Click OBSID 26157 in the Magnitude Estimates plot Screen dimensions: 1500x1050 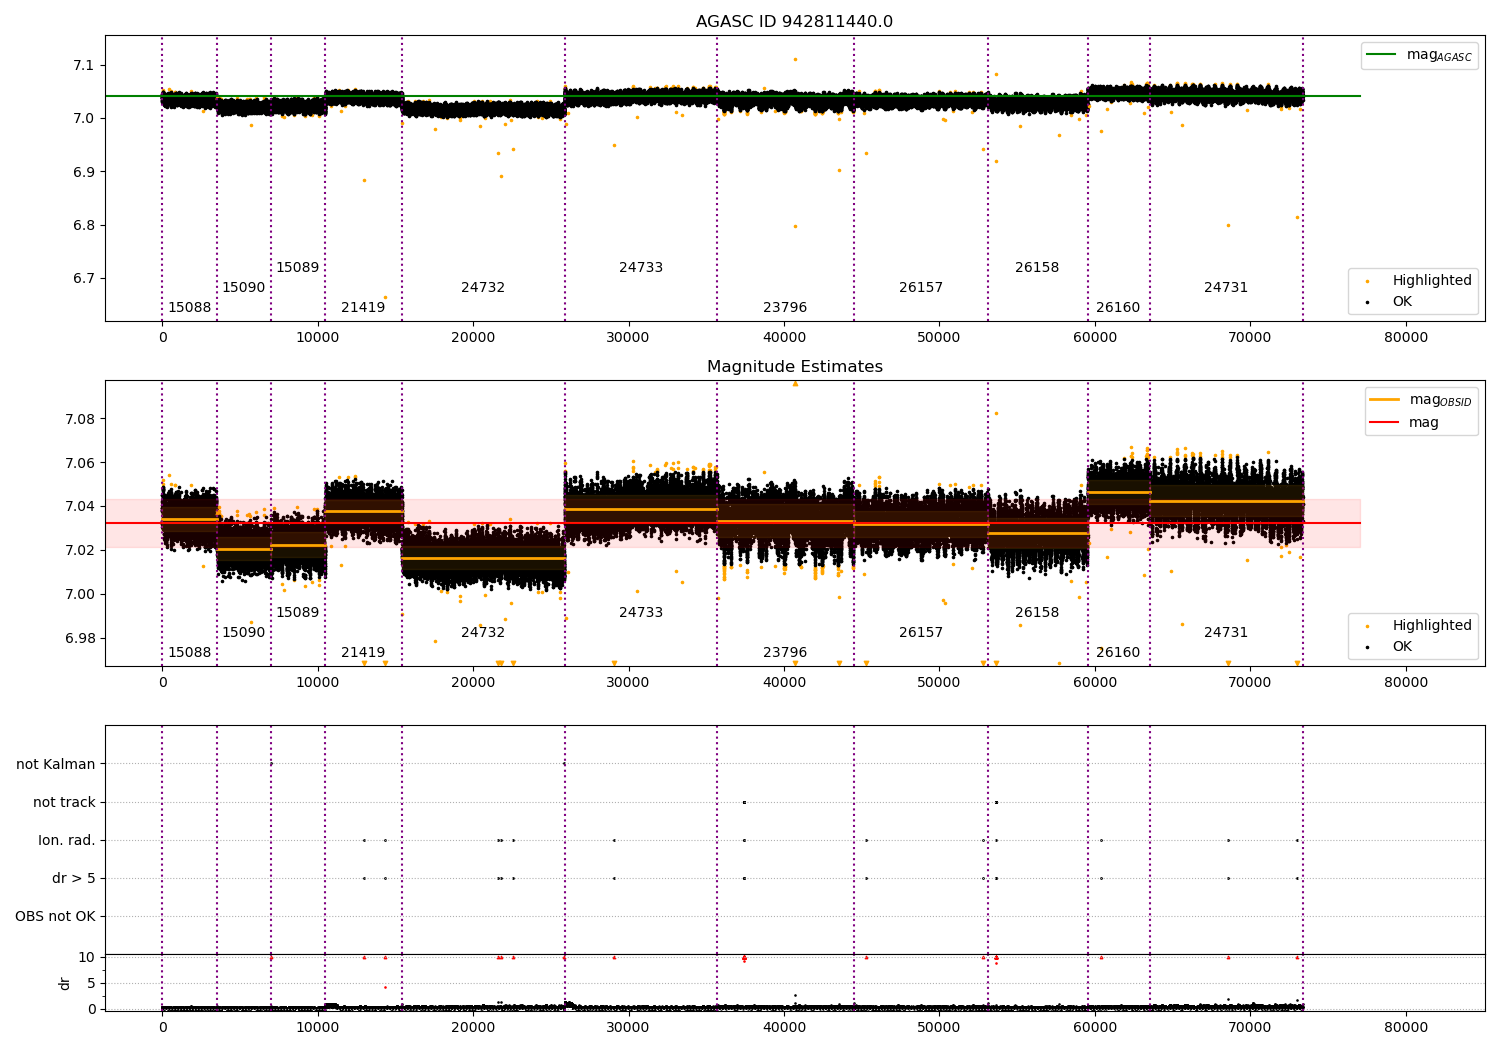point(921,632)
